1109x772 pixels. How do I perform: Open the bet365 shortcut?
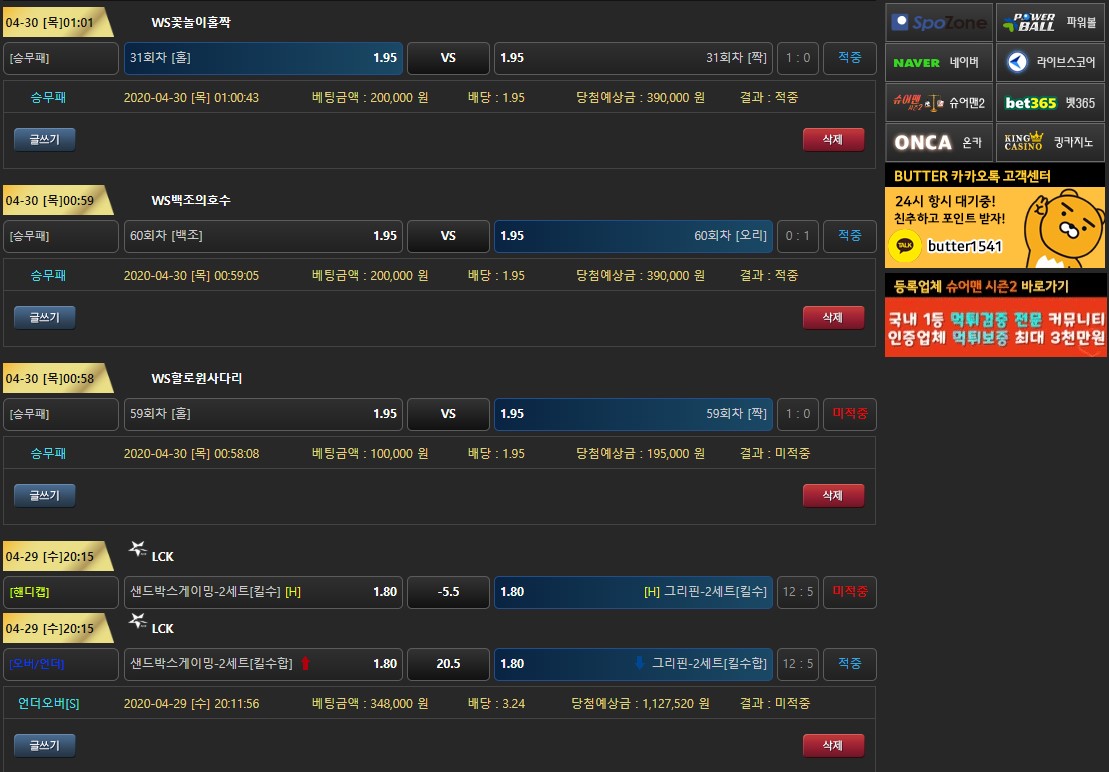click(1050, 102)
